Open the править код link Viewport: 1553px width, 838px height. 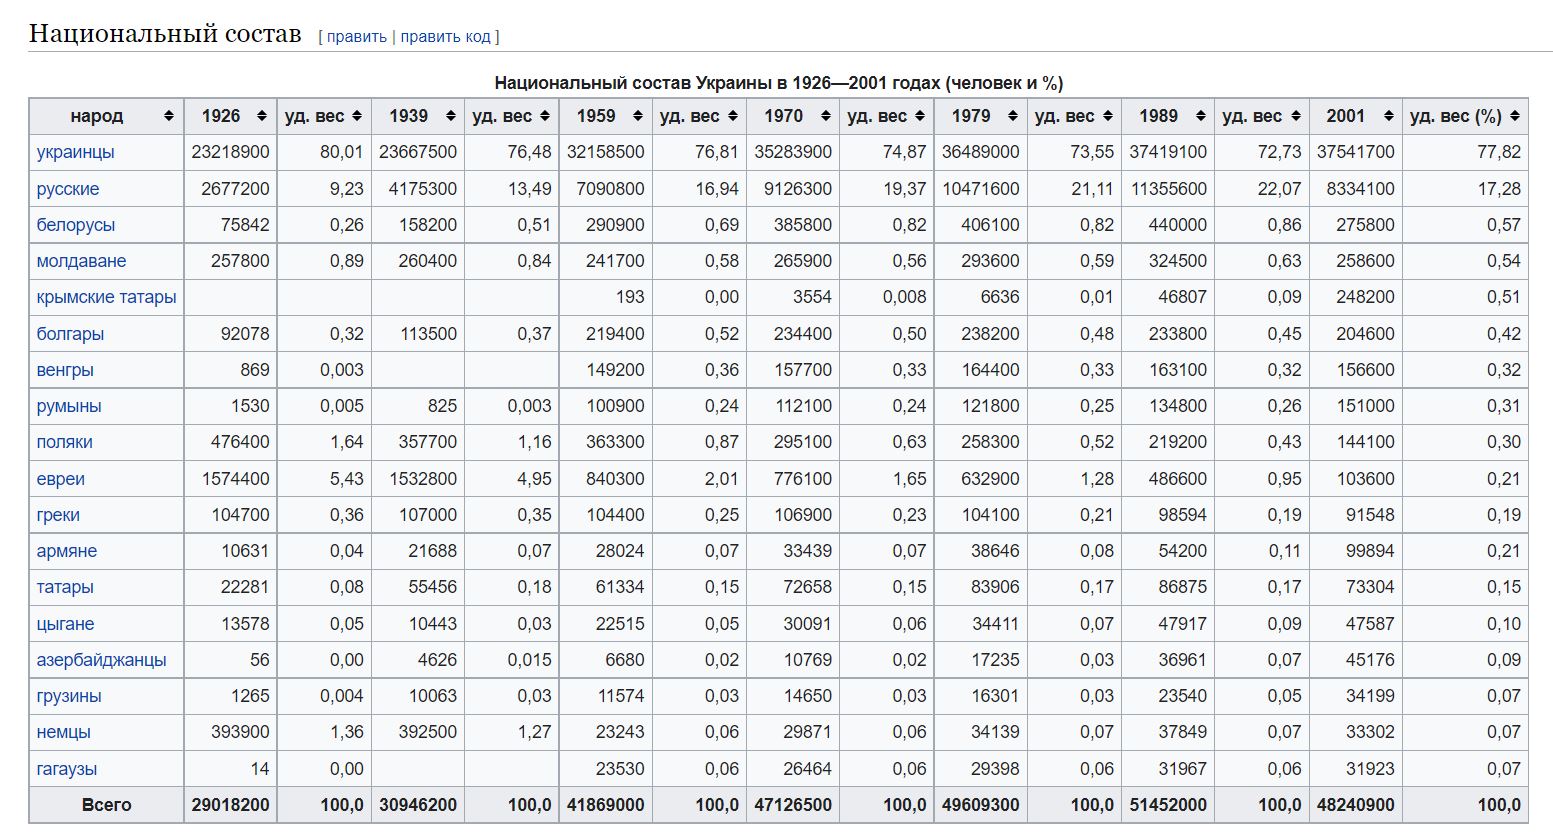pyautogui.click(x=445, y=37)
